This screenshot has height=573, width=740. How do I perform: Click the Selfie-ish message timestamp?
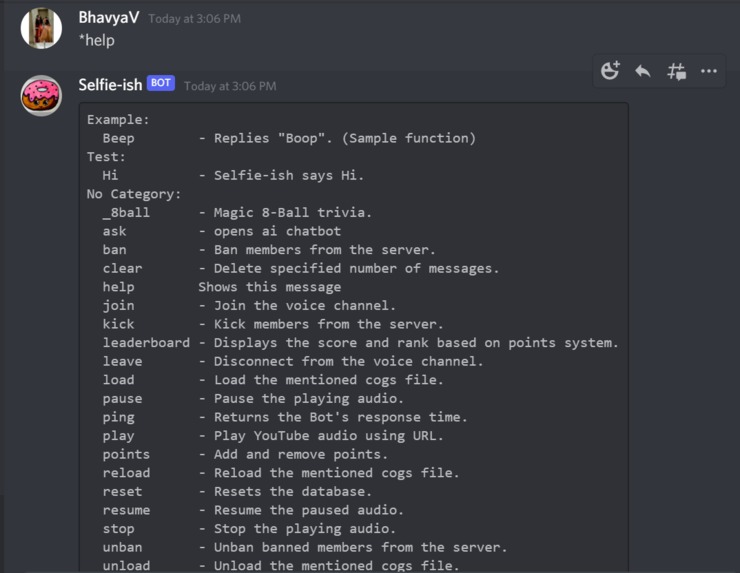pyautogui.click(x=230, y=86)
